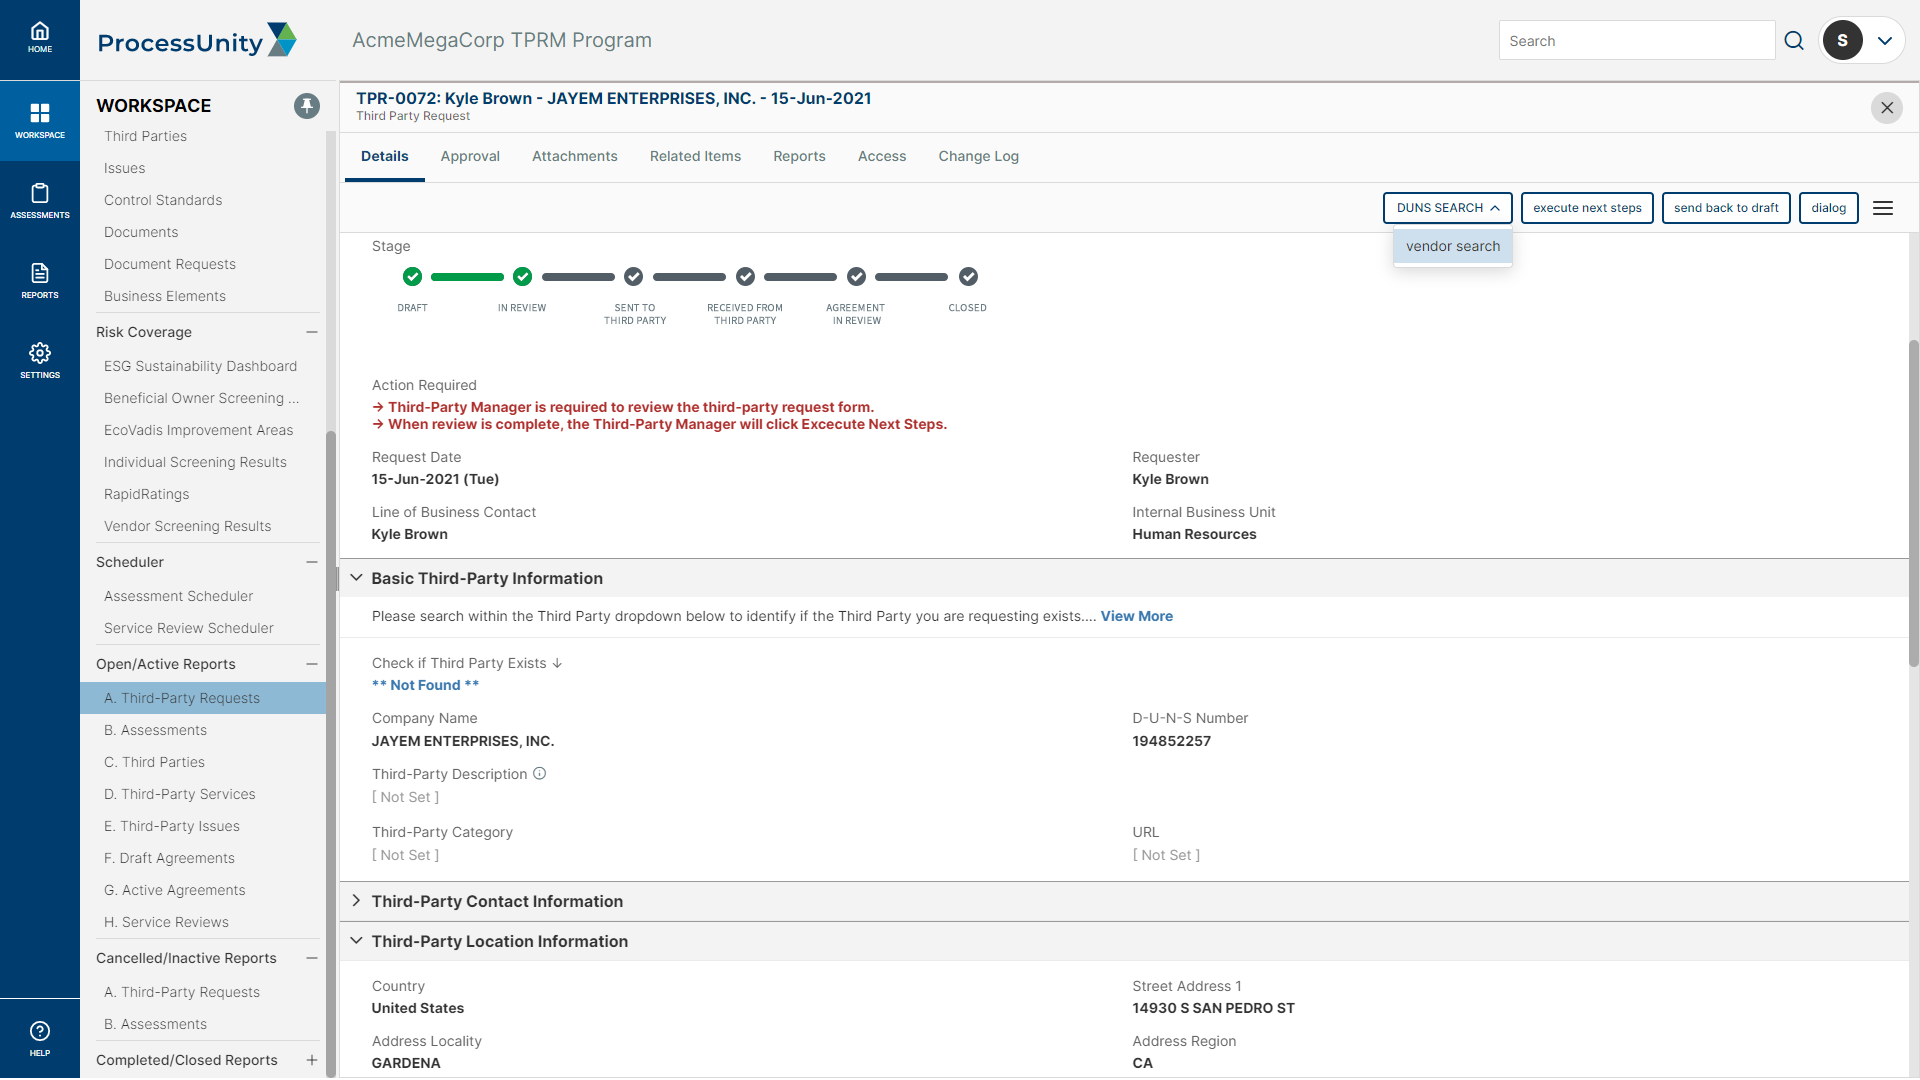Open the Reports tab of the request
This screenshot has width=1920, height=1080.
(799, 156)
